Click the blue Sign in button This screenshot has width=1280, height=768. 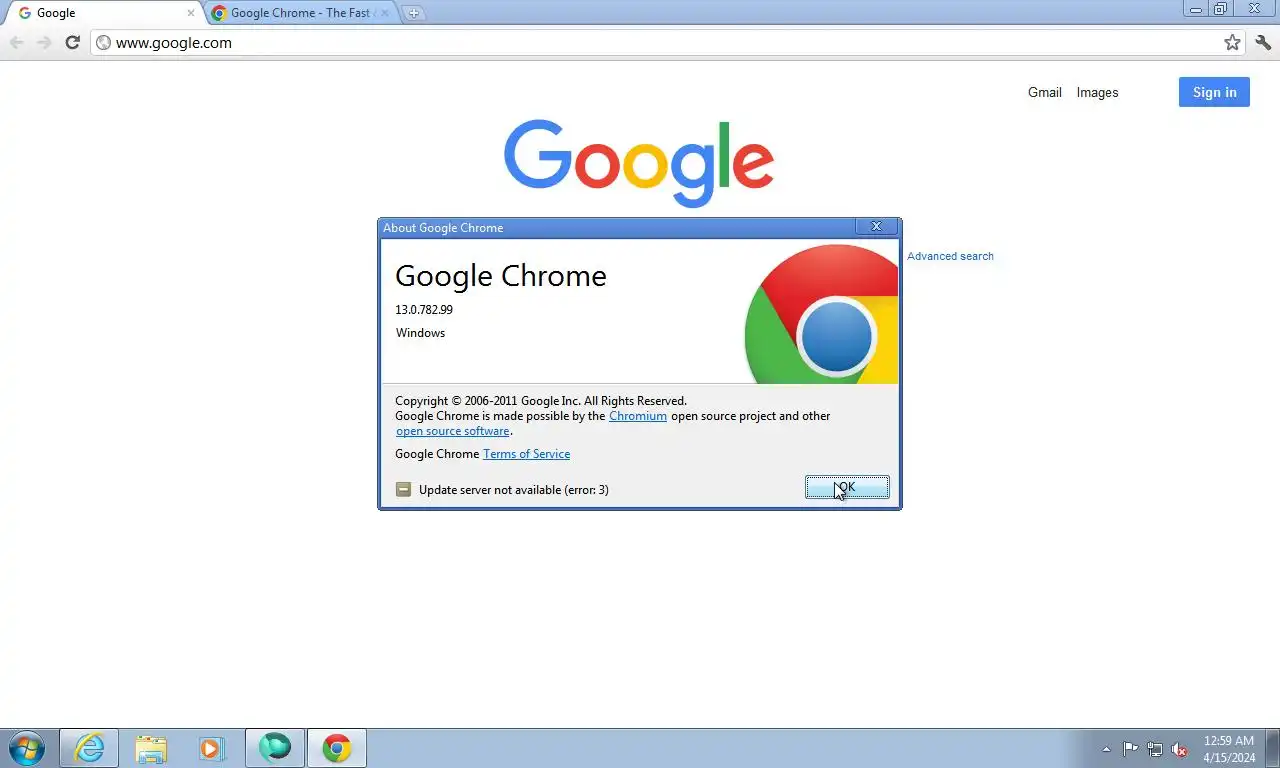click(1214, 92)
